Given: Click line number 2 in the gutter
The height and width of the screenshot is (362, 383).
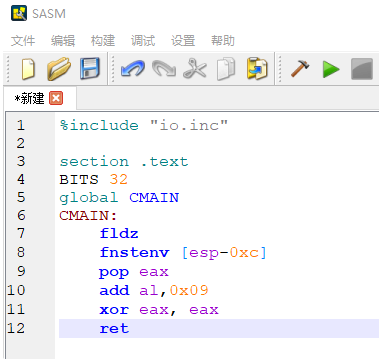Looking at the screenshot, I should point(21,143).
